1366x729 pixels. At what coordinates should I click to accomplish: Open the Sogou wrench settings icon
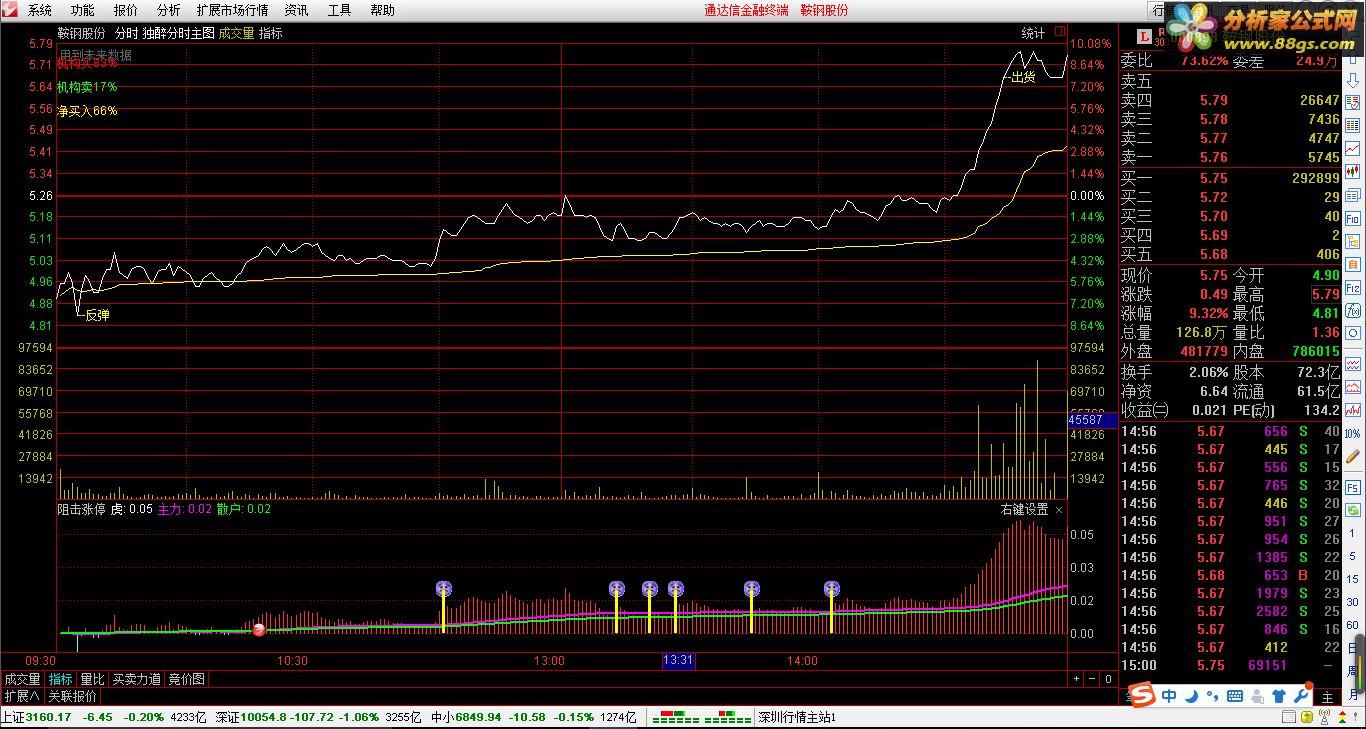1302,695
